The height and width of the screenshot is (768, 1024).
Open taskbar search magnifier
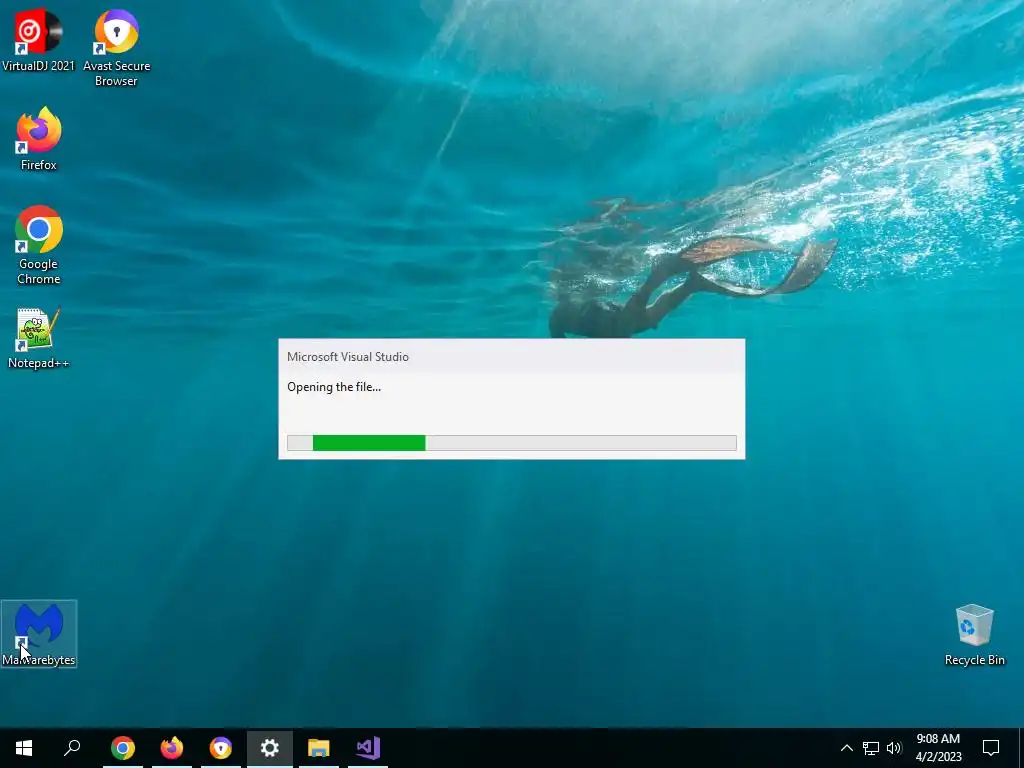(x=72, y=748)
